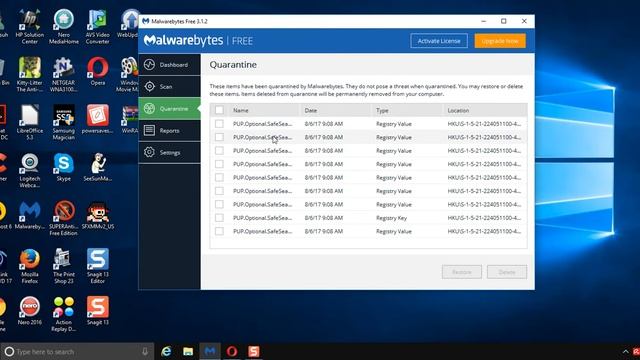Select Action Replay desktop icon
This screenshot has width=640, height=360.
tap(64, 314)
